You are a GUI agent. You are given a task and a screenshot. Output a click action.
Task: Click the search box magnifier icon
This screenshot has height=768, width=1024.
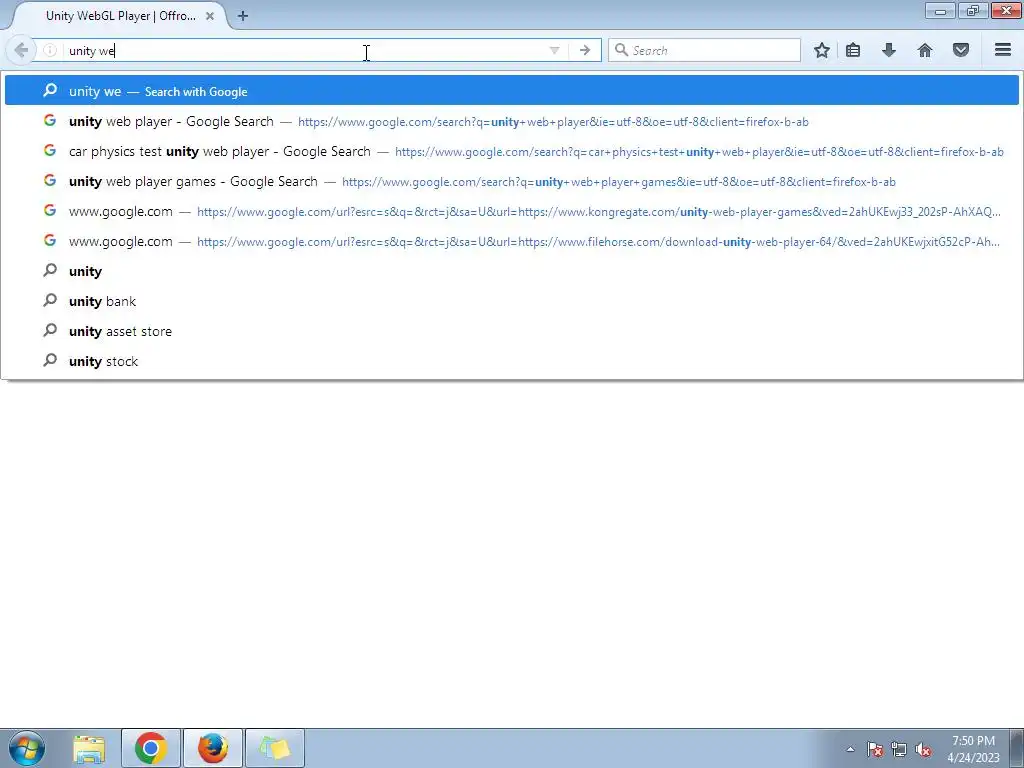point(622,50)
